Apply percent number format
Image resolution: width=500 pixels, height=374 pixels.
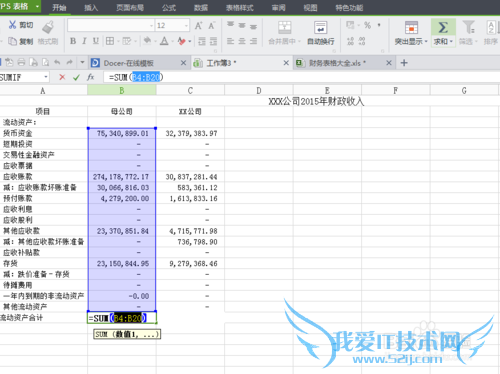[x=367, y=25]
